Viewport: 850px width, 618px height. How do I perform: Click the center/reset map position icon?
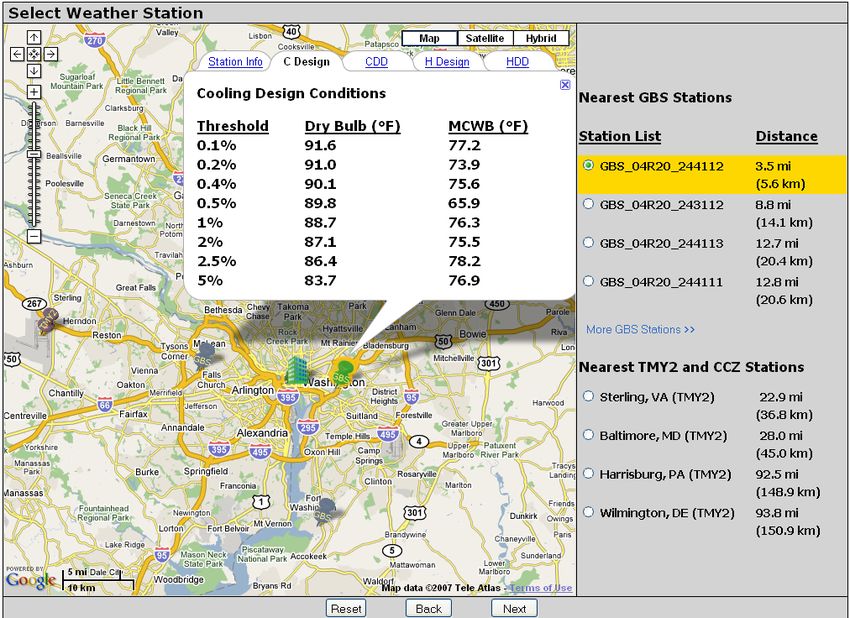34,54
